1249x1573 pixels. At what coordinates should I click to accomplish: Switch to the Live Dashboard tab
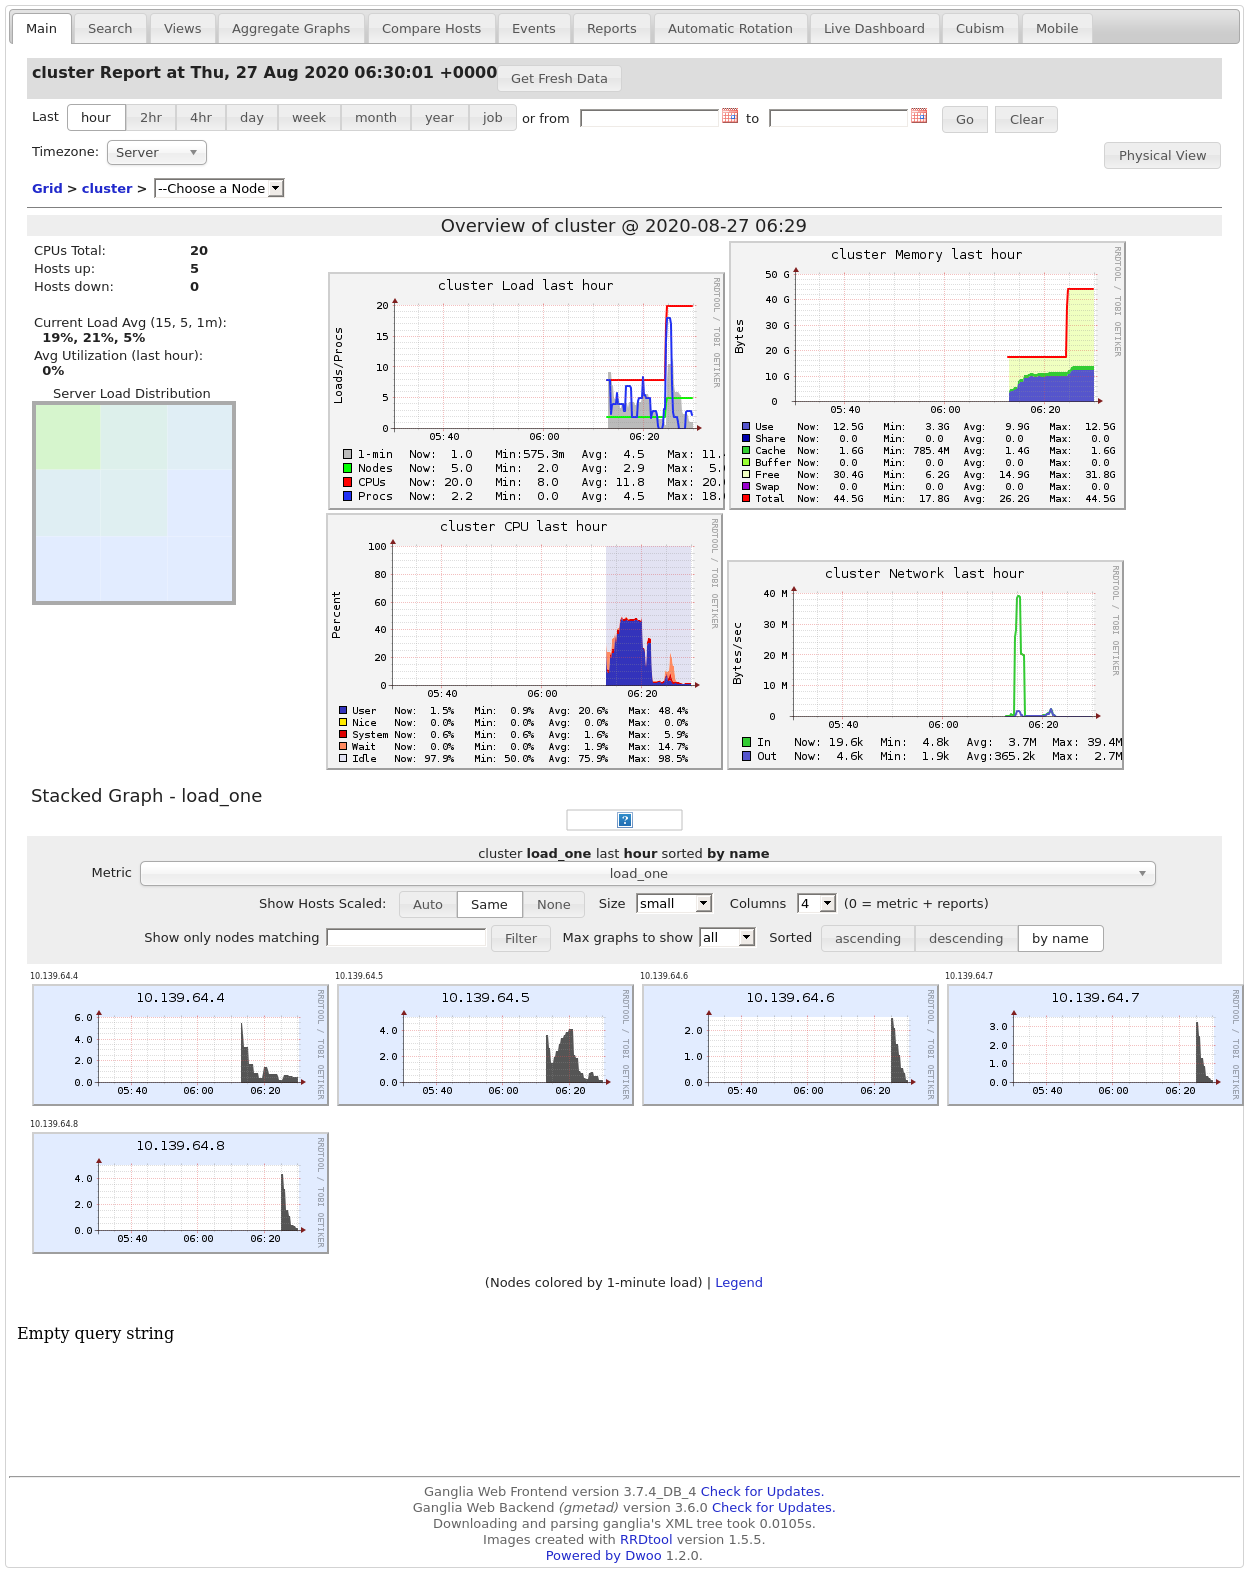pos(874,28)
